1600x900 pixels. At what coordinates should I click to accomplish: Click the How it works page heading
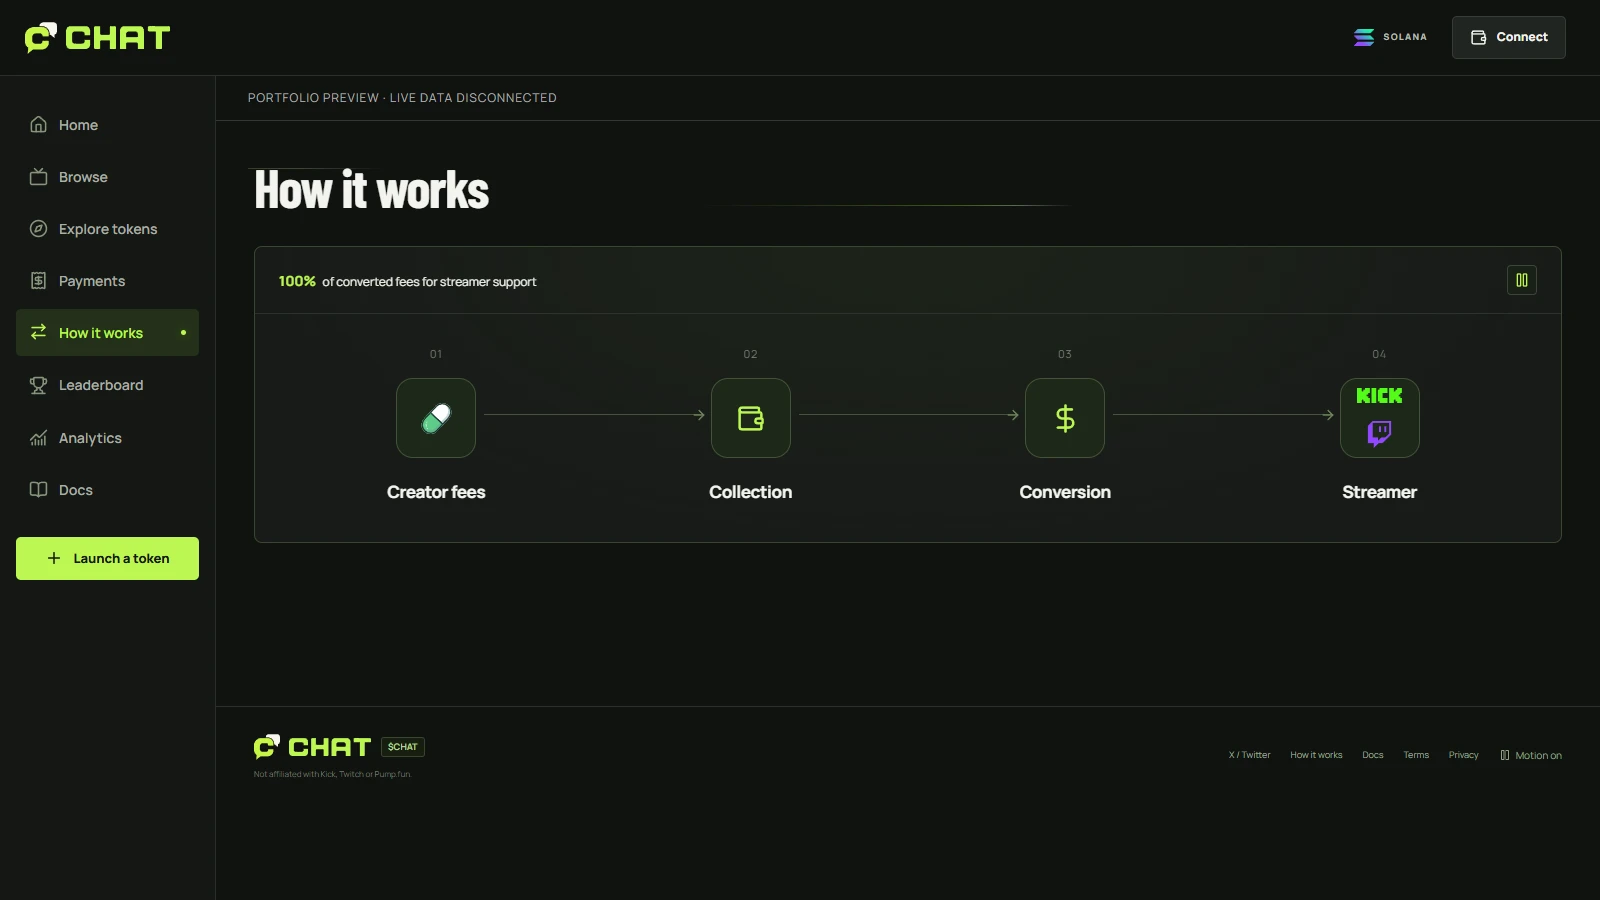[x=372, y=190]
